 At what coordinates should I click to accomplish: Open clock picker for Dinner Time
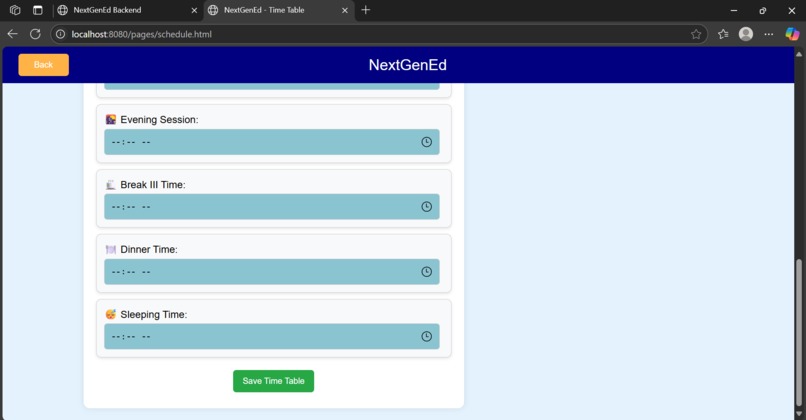point(427,272)
